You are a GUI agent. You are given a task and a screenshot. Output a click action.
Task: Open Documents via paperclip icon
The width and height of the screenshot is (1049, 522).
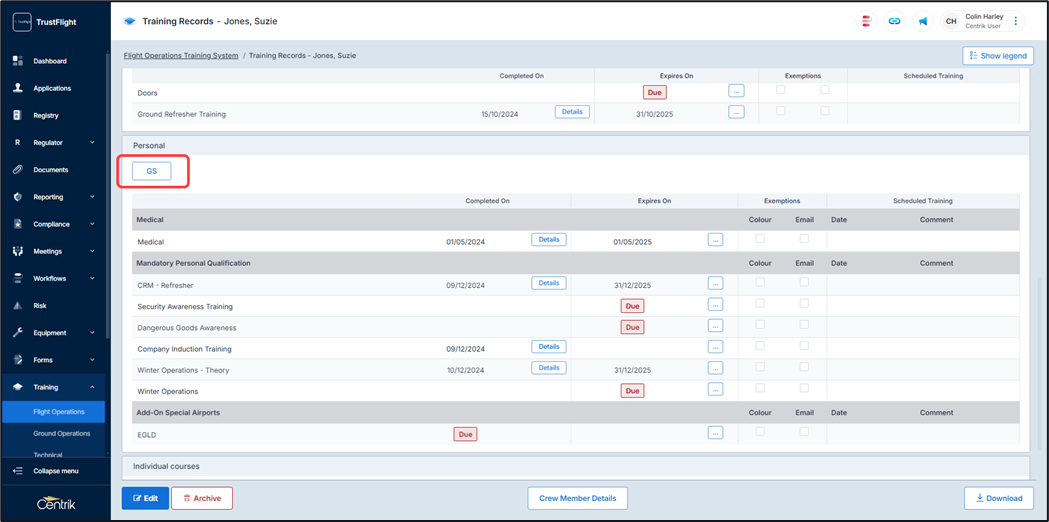(x=17, y=170)
